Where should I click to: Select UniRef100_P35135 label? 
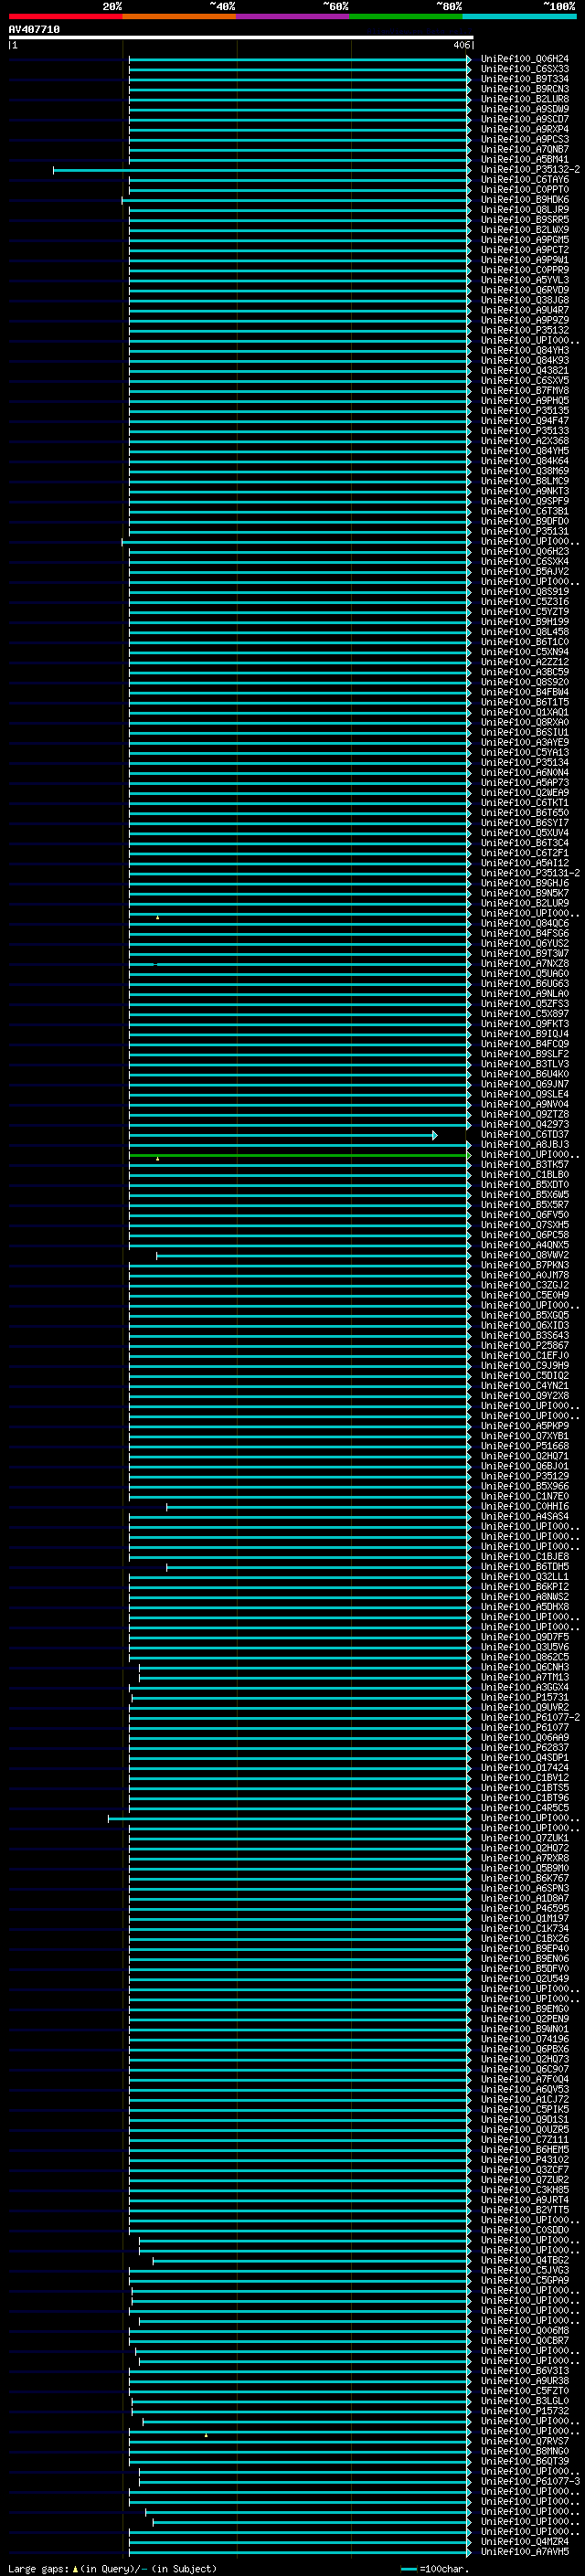tap(524, 411)
